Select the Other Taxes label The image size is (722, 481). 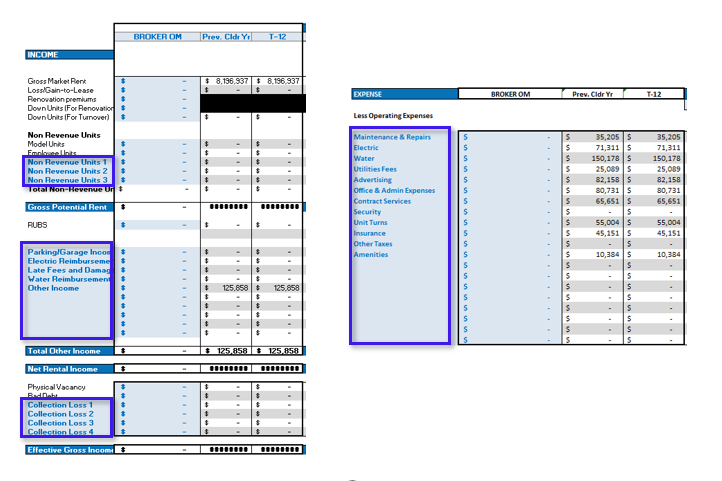pos(373,244)
